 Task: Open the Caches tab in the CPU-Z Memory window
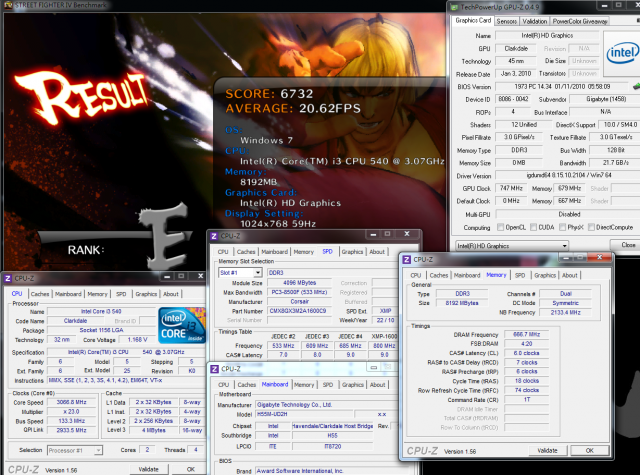(x=439, y=275)
